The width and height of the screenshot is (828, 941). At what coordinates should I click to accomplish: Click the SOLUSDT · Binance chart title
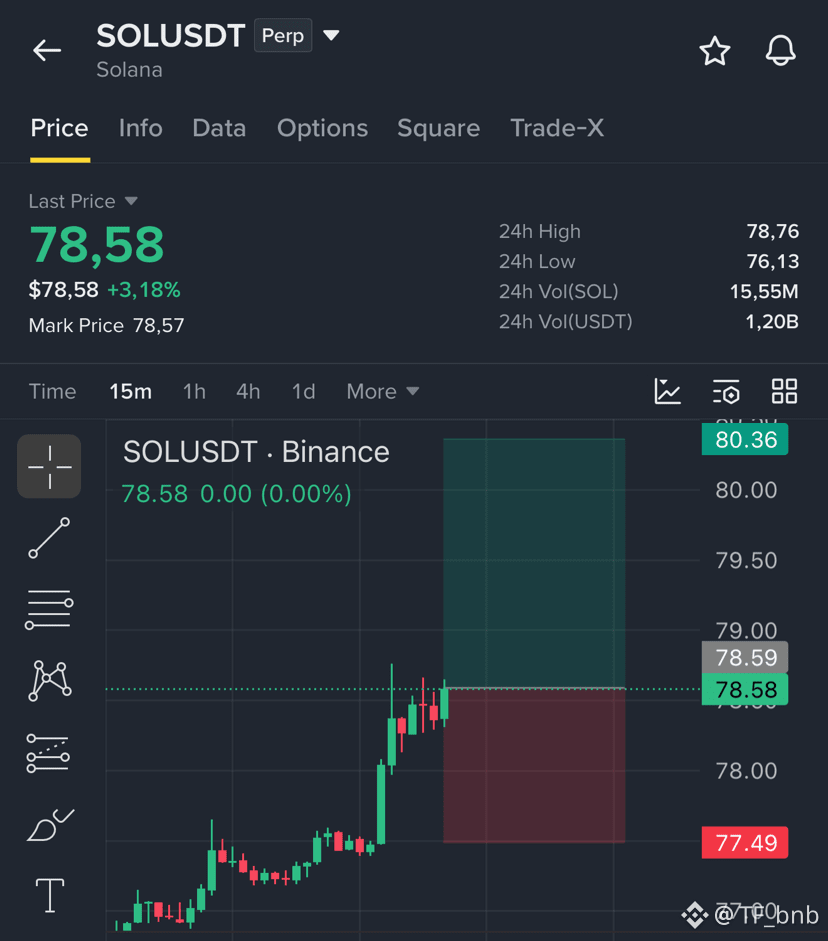[256, 451]
